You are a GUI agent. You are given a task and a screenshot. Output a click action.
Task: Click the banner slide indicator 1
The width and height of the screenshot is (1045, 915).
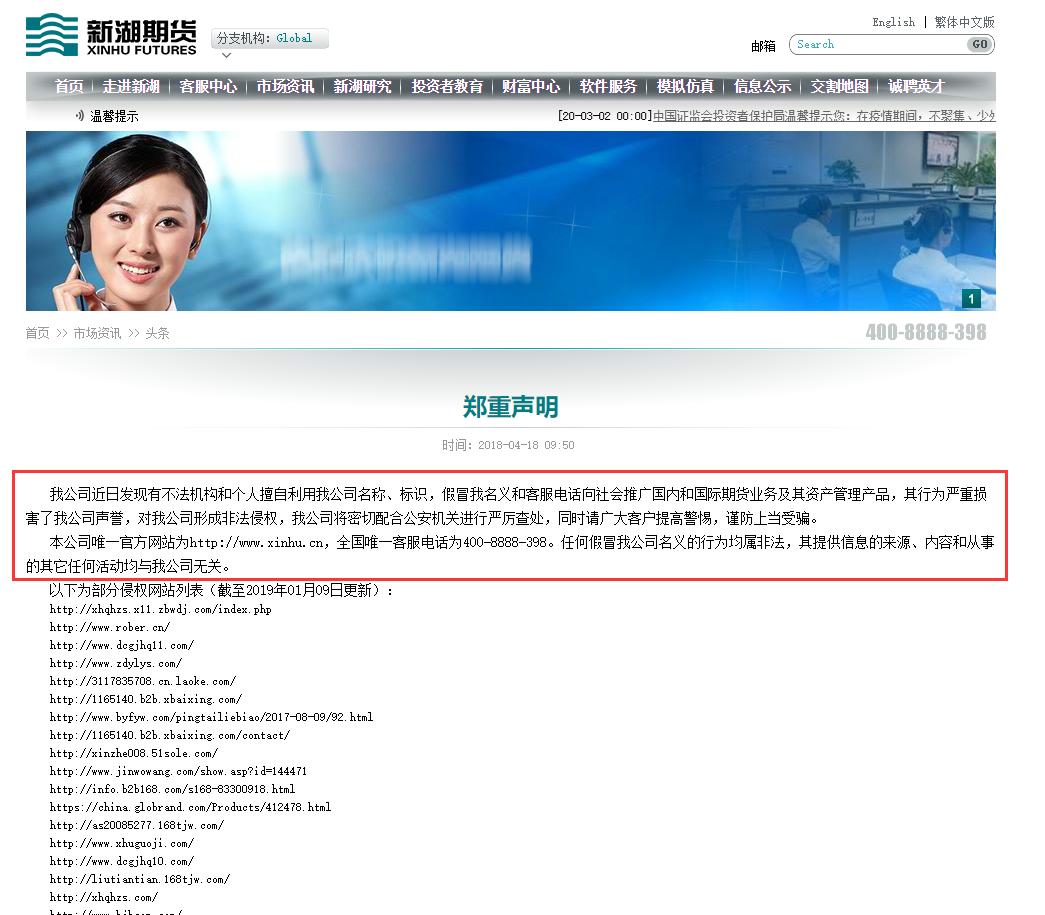(971, 298)
